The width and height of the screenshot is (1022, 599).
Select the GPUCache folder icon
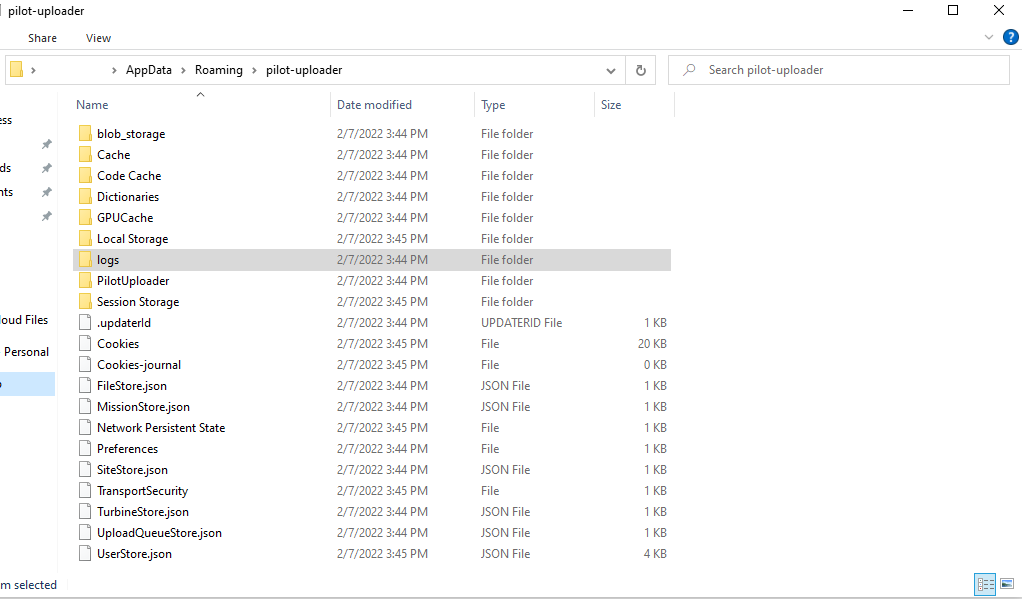pyautogui.click(x=85, y=217)
